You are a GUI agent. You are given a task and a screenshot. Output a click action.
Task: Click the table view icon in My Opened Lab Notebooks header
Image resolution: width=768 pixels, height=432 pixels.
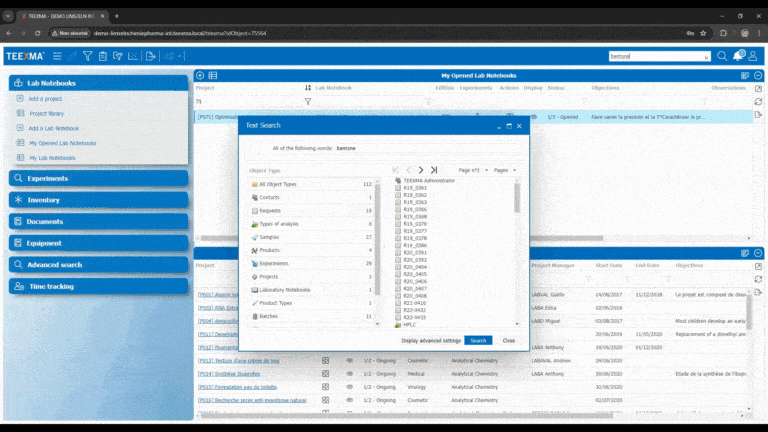click(x=213, y=75)
